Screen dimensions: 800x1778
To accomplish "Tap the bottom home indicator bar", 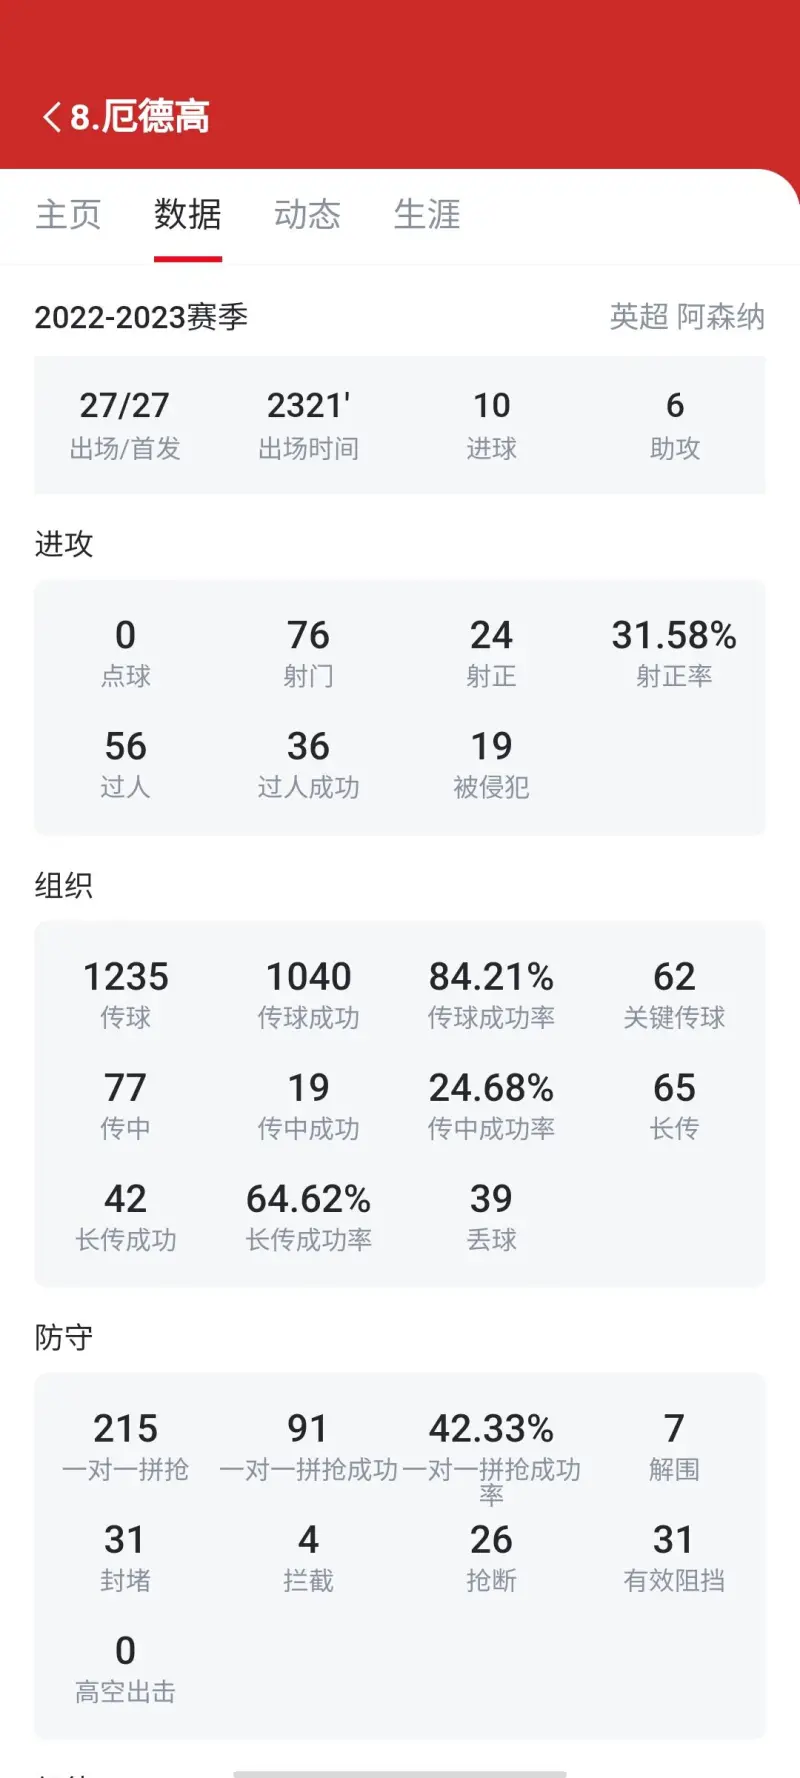I will pos(400,1774).
